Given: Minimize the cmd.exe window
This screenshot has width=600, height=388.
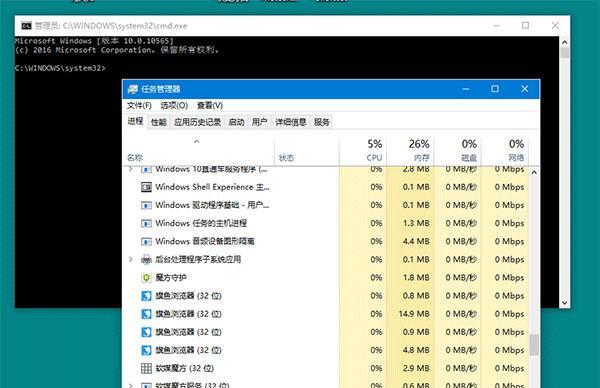Looking at the screenshot, I should pyautogui.click(x=496, y=26).
